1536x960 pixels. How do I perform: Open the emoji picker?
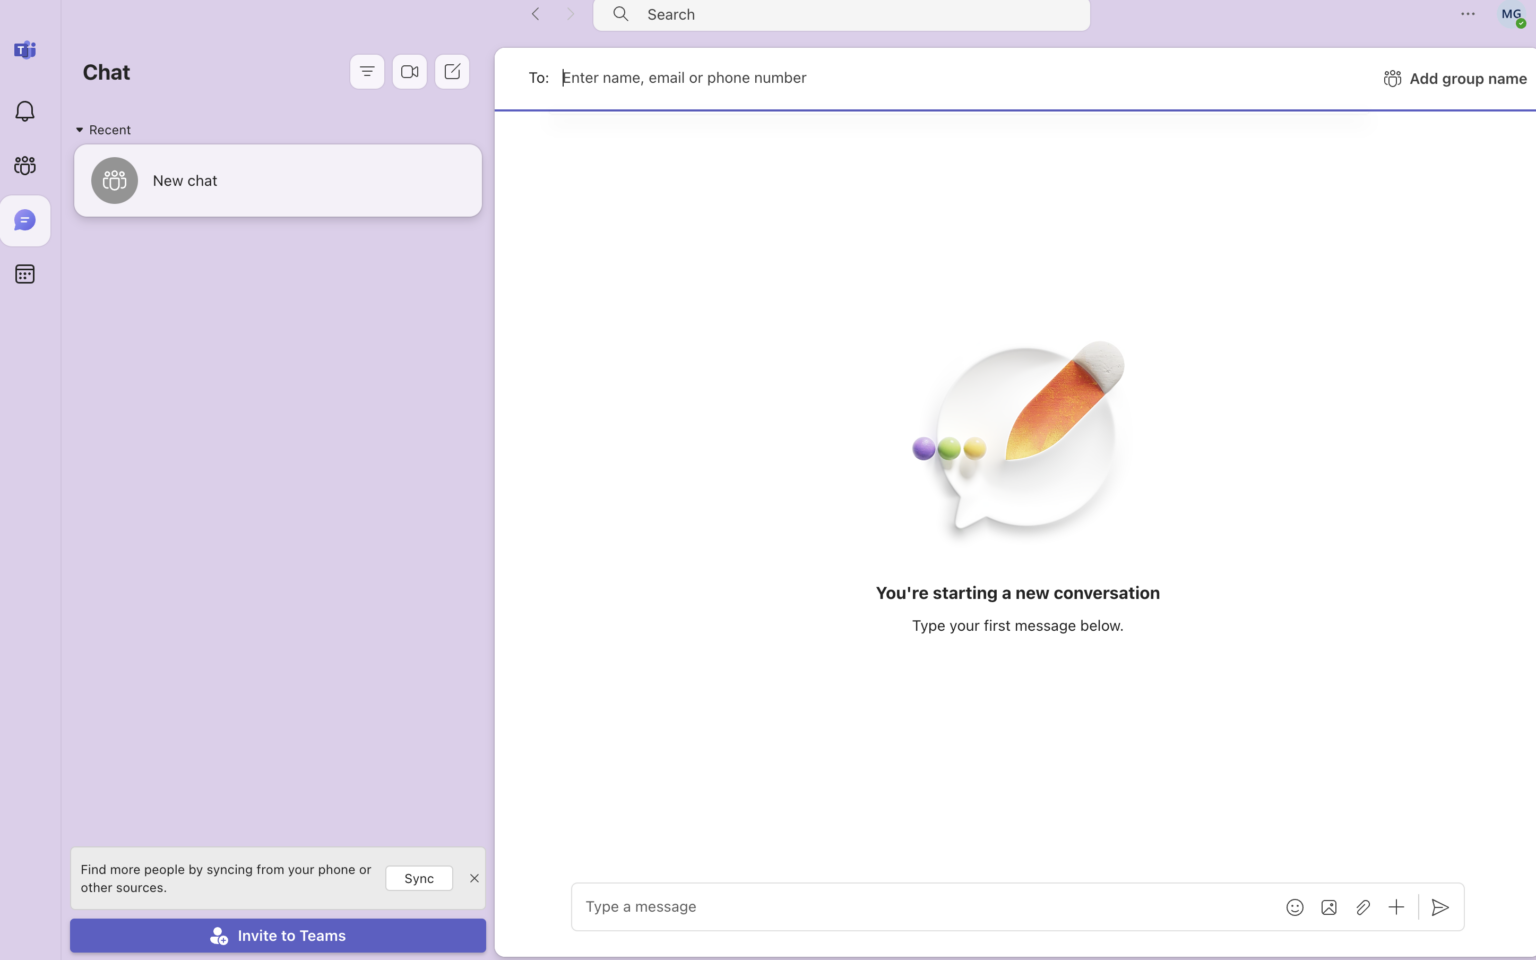(1294, 907)
